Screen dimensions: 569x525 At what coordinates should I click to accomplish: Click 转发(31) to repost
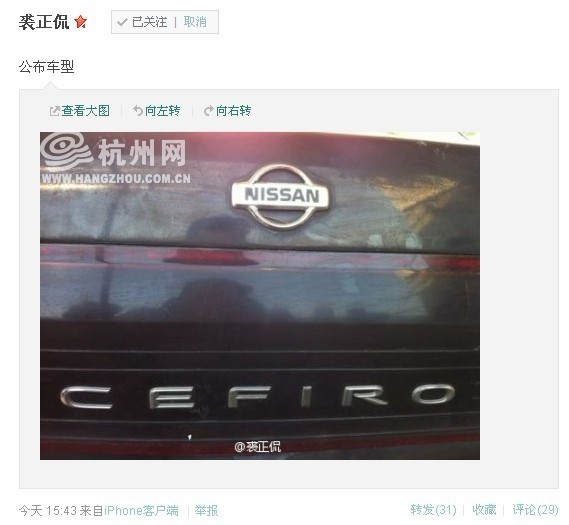[433, 510]
